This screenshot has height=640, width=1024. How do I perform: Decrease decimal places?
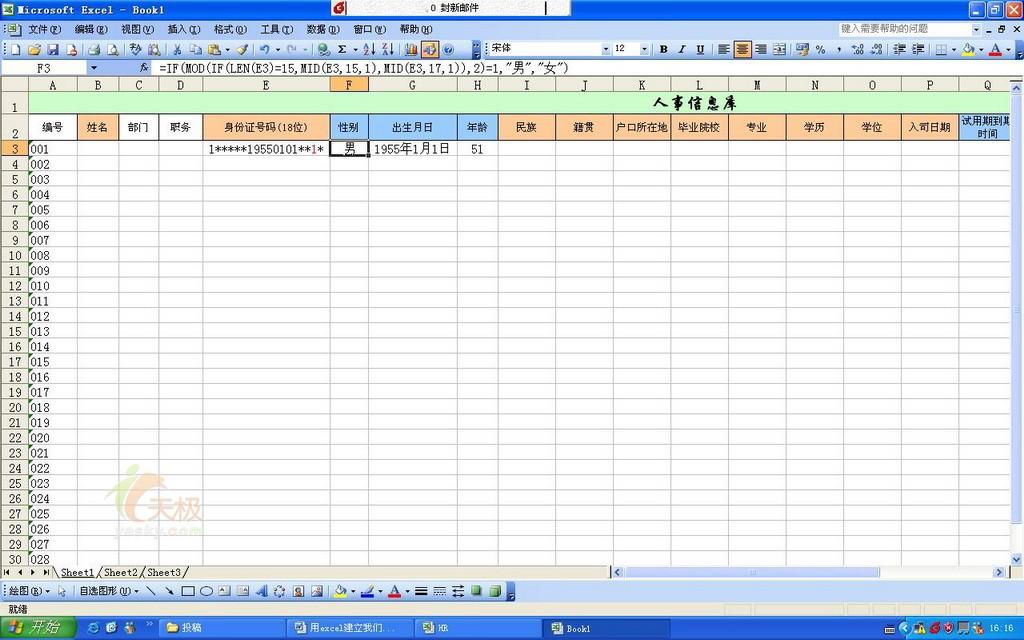[x=876, y=49]
